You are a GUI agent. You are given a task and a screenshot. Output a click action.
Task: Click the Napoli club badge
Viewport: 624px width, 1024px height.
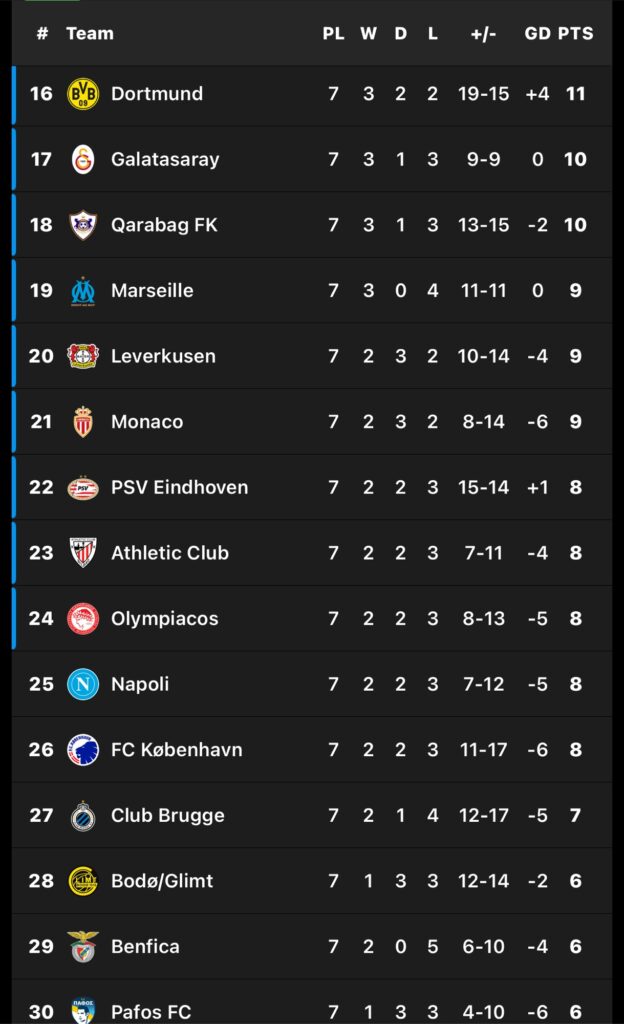click(x=83, y=684)
